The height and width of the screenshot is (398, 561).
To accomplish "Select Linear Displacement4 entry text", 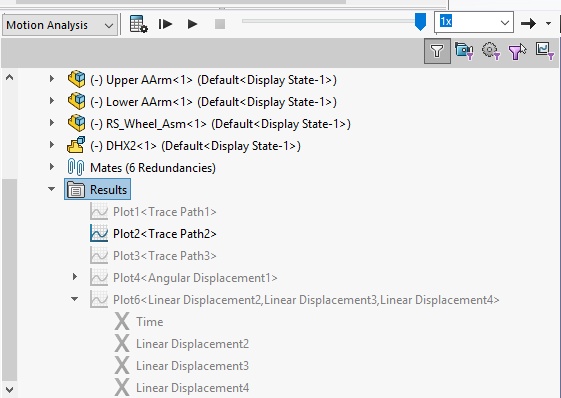I will 192,388.
